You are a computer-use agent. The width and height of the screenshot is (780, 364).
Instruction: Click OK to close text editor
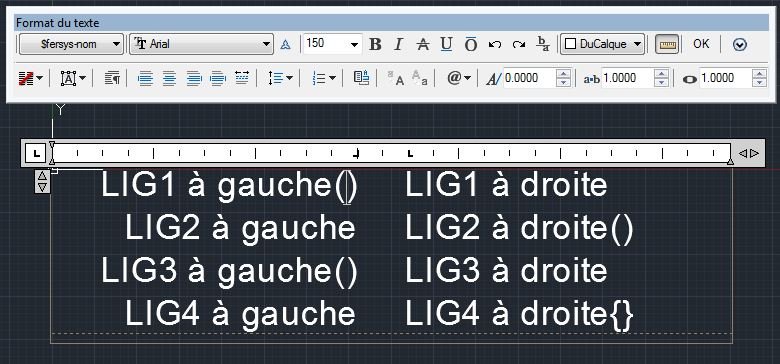pos(701,44)
